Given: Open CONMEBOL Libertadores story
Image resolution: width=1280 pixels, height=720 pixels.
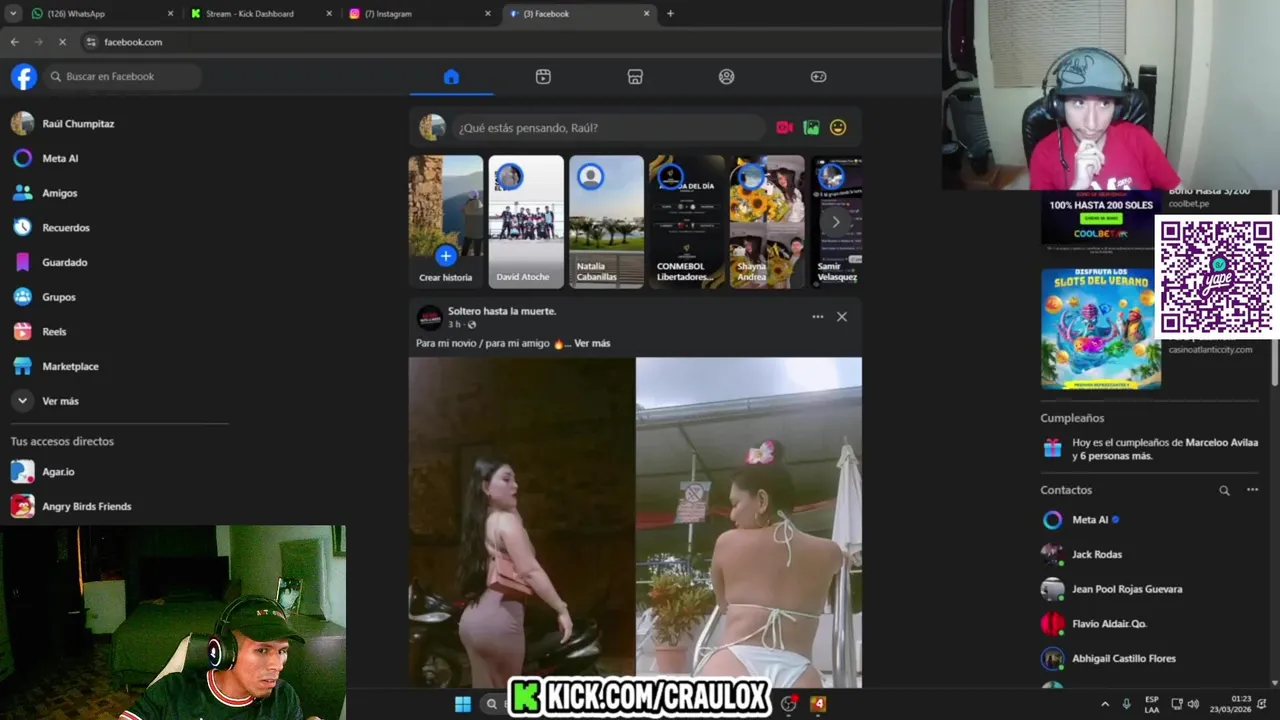Looking at the screenshot, I should tap(687, 222).
